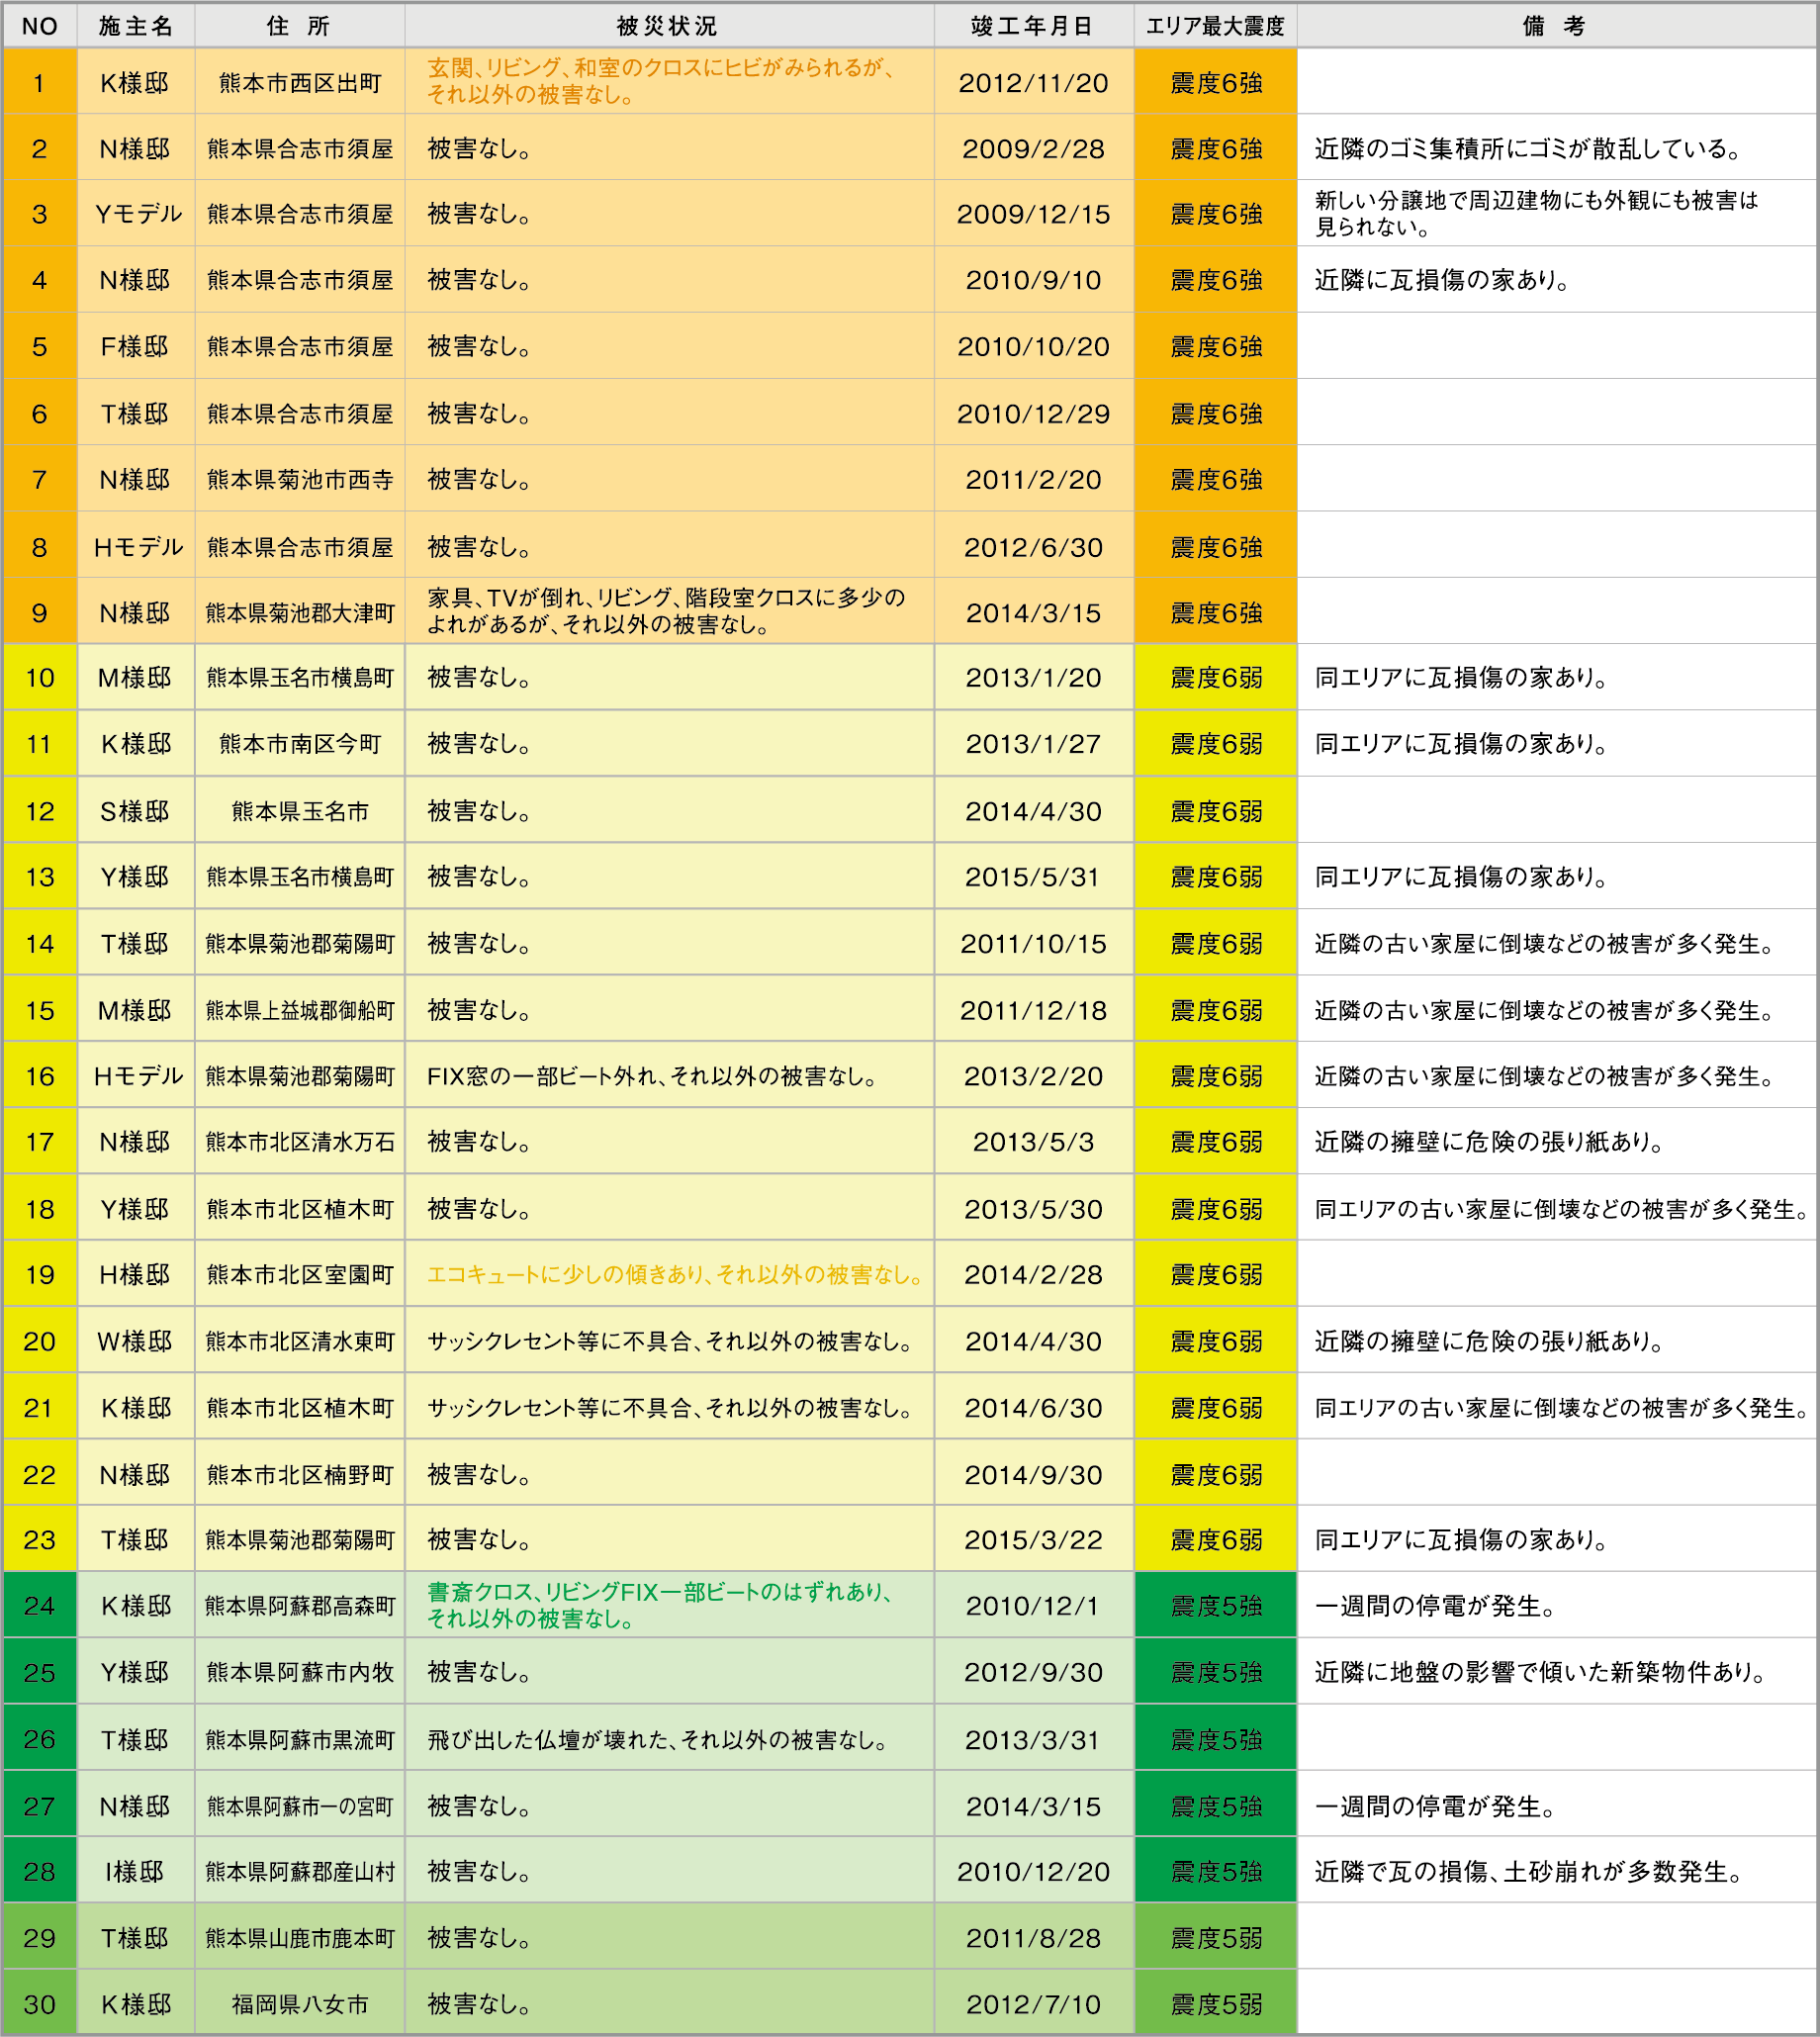The height and width of the screenshot is (2037, 1820).
Task: Click the 備考 column header
Action: click(x=1556, y=27)
